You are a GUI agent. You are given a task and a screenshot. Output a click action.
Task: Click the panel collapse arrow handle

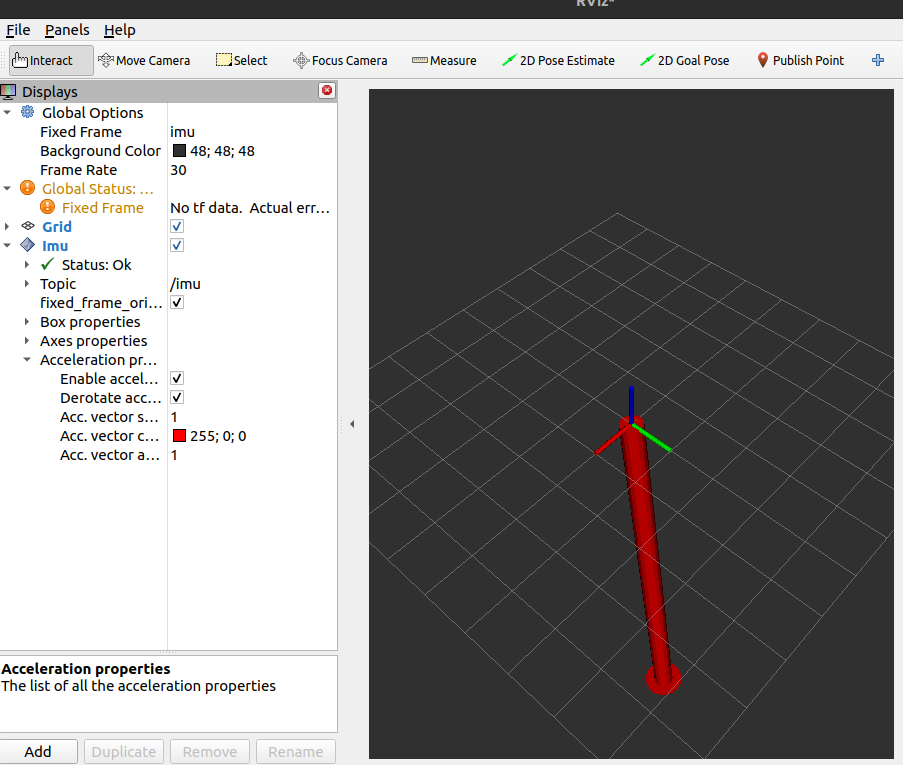point(352,424)
